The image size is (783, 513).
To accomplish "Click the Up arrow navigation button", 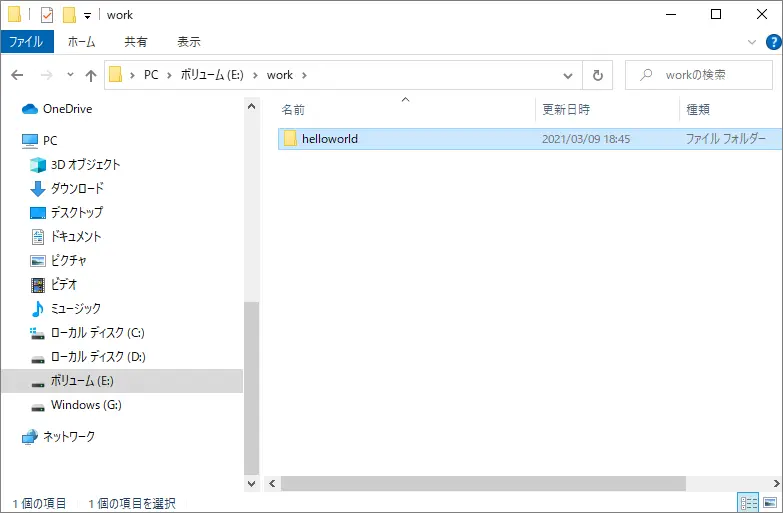I will click(x=91, y=75).
